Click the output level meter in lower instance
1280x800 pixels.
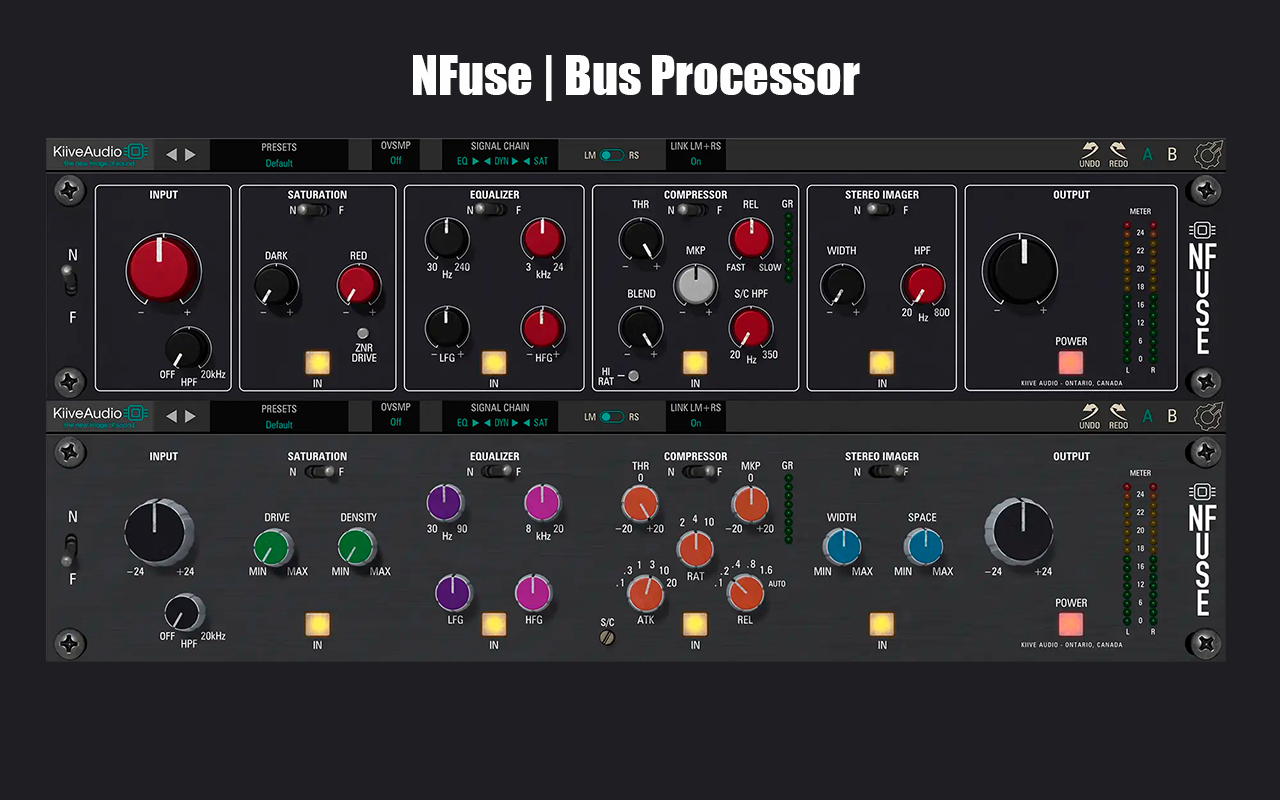[1139, 557]
